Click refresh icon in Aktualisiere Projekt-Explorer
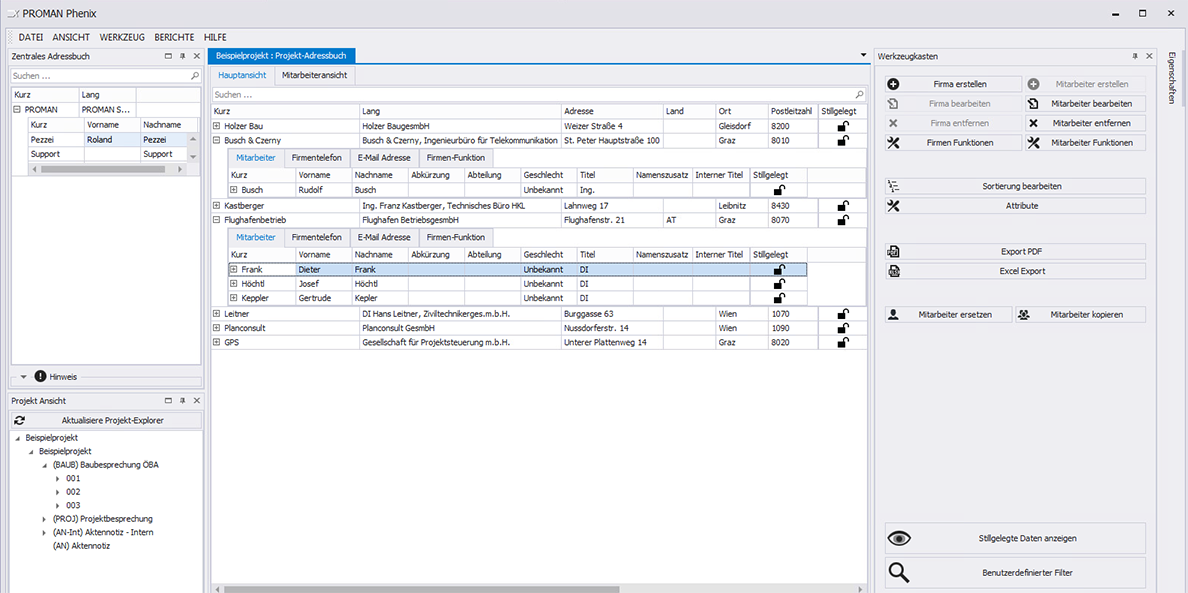Screen dimensions: 1188x593 20,420
